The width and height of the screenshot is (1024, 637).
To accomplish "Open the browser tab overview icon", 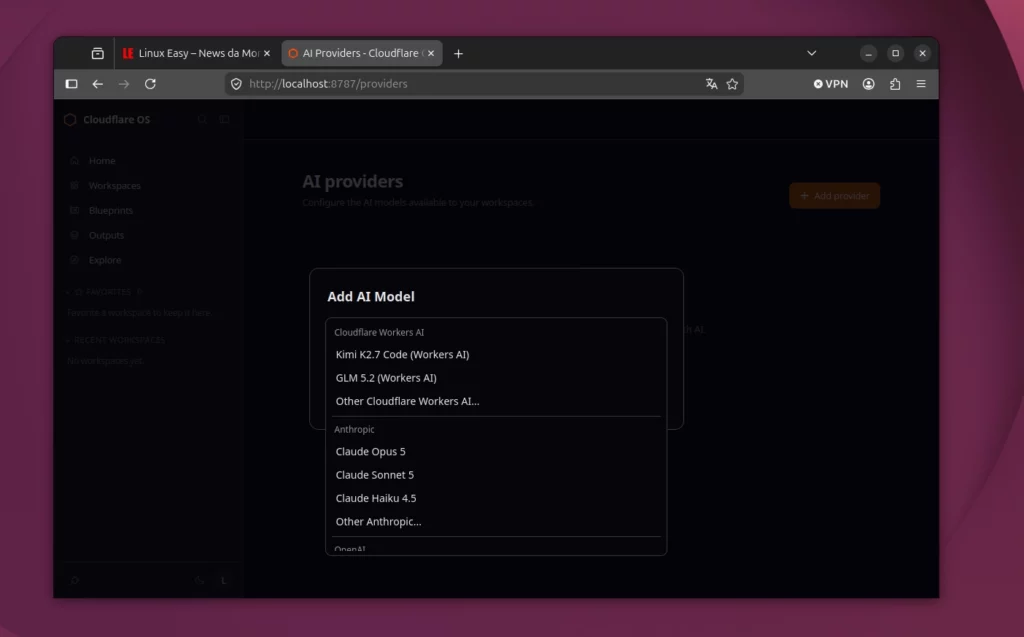I will tap(97, 54).
